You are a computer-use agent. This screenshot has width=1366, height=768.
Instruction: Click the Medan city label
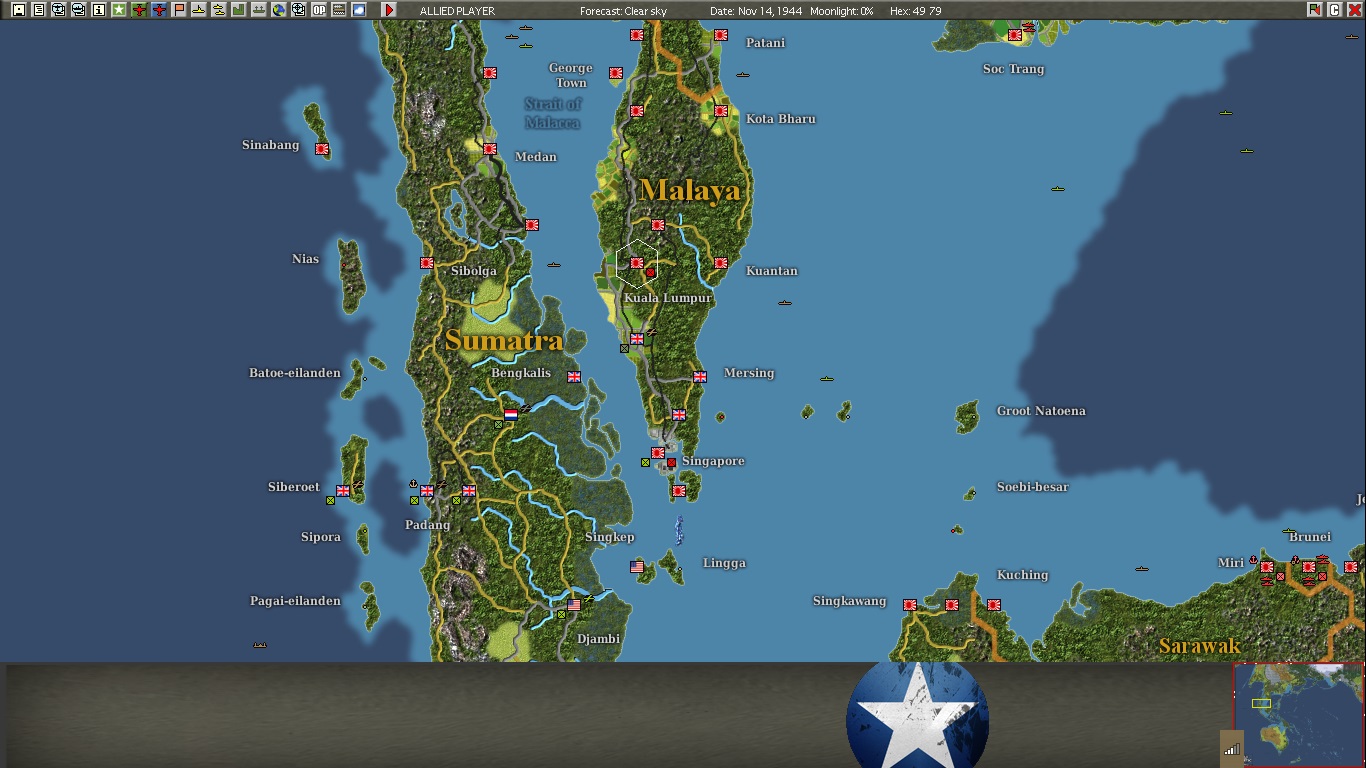click(536, 157)
